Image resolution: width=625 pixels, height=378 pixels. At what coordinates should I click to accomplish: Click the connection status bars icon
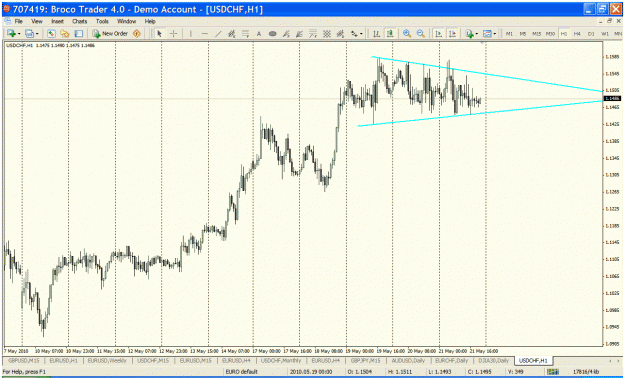pos(553,372)
